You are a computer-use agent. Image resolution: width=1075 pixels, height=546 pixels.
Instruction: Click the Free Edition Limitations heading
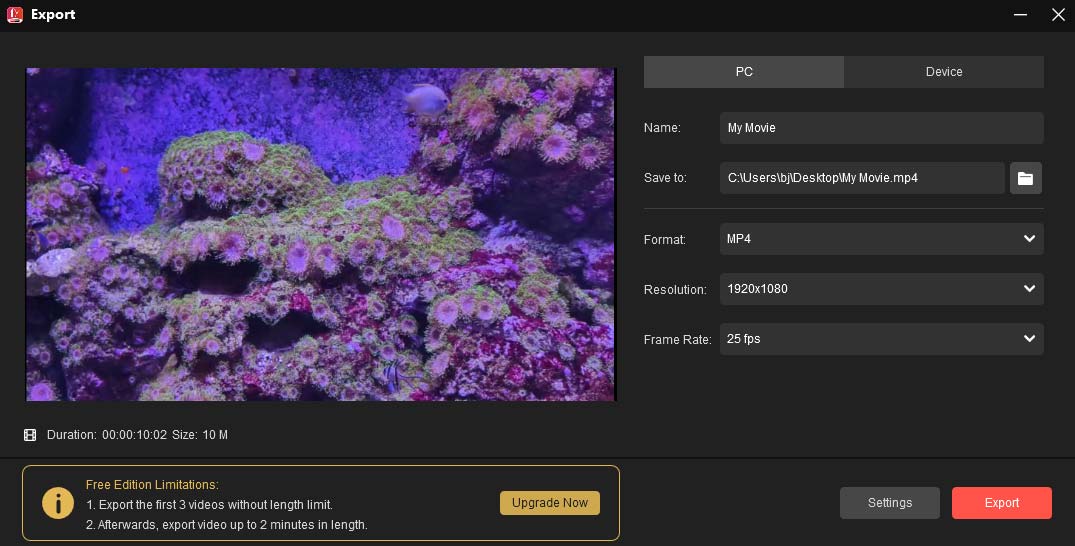tap(152, 485)
